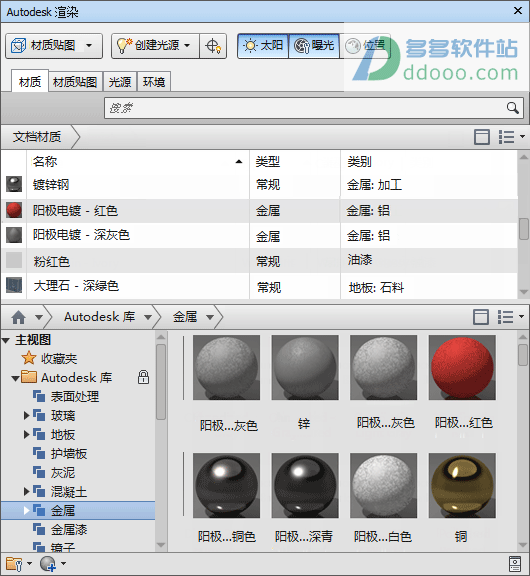Click the home library icon

pyautogui.click(x=18, y=317)
